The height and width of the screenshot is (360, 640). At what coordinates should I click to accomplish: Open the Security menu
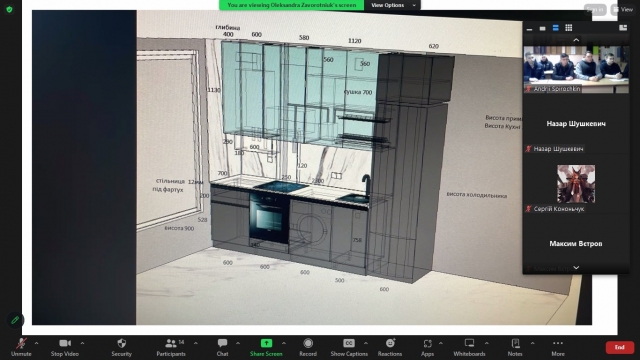point(122,347)
